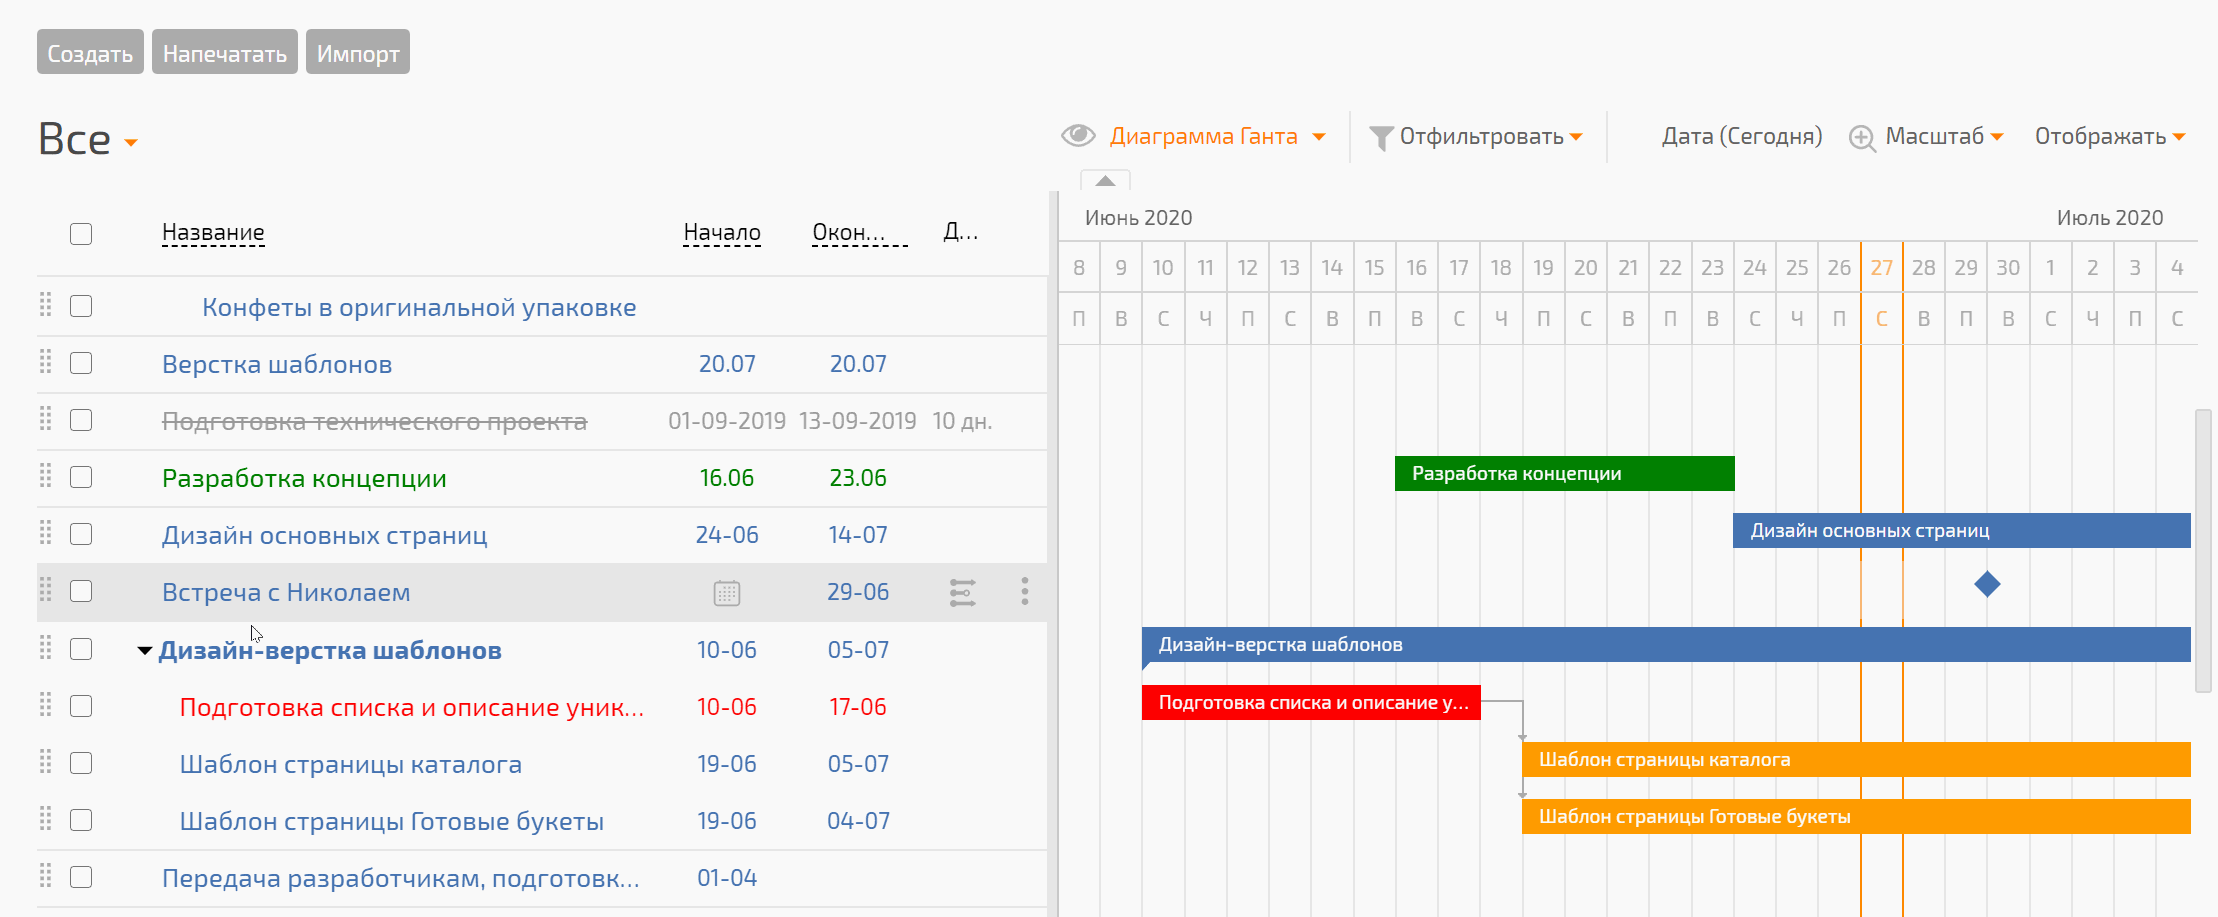Check the box for Верстка шаблонов
Image resolution: width=2218 pixels, height=917 pixels.
click(81, 363)
